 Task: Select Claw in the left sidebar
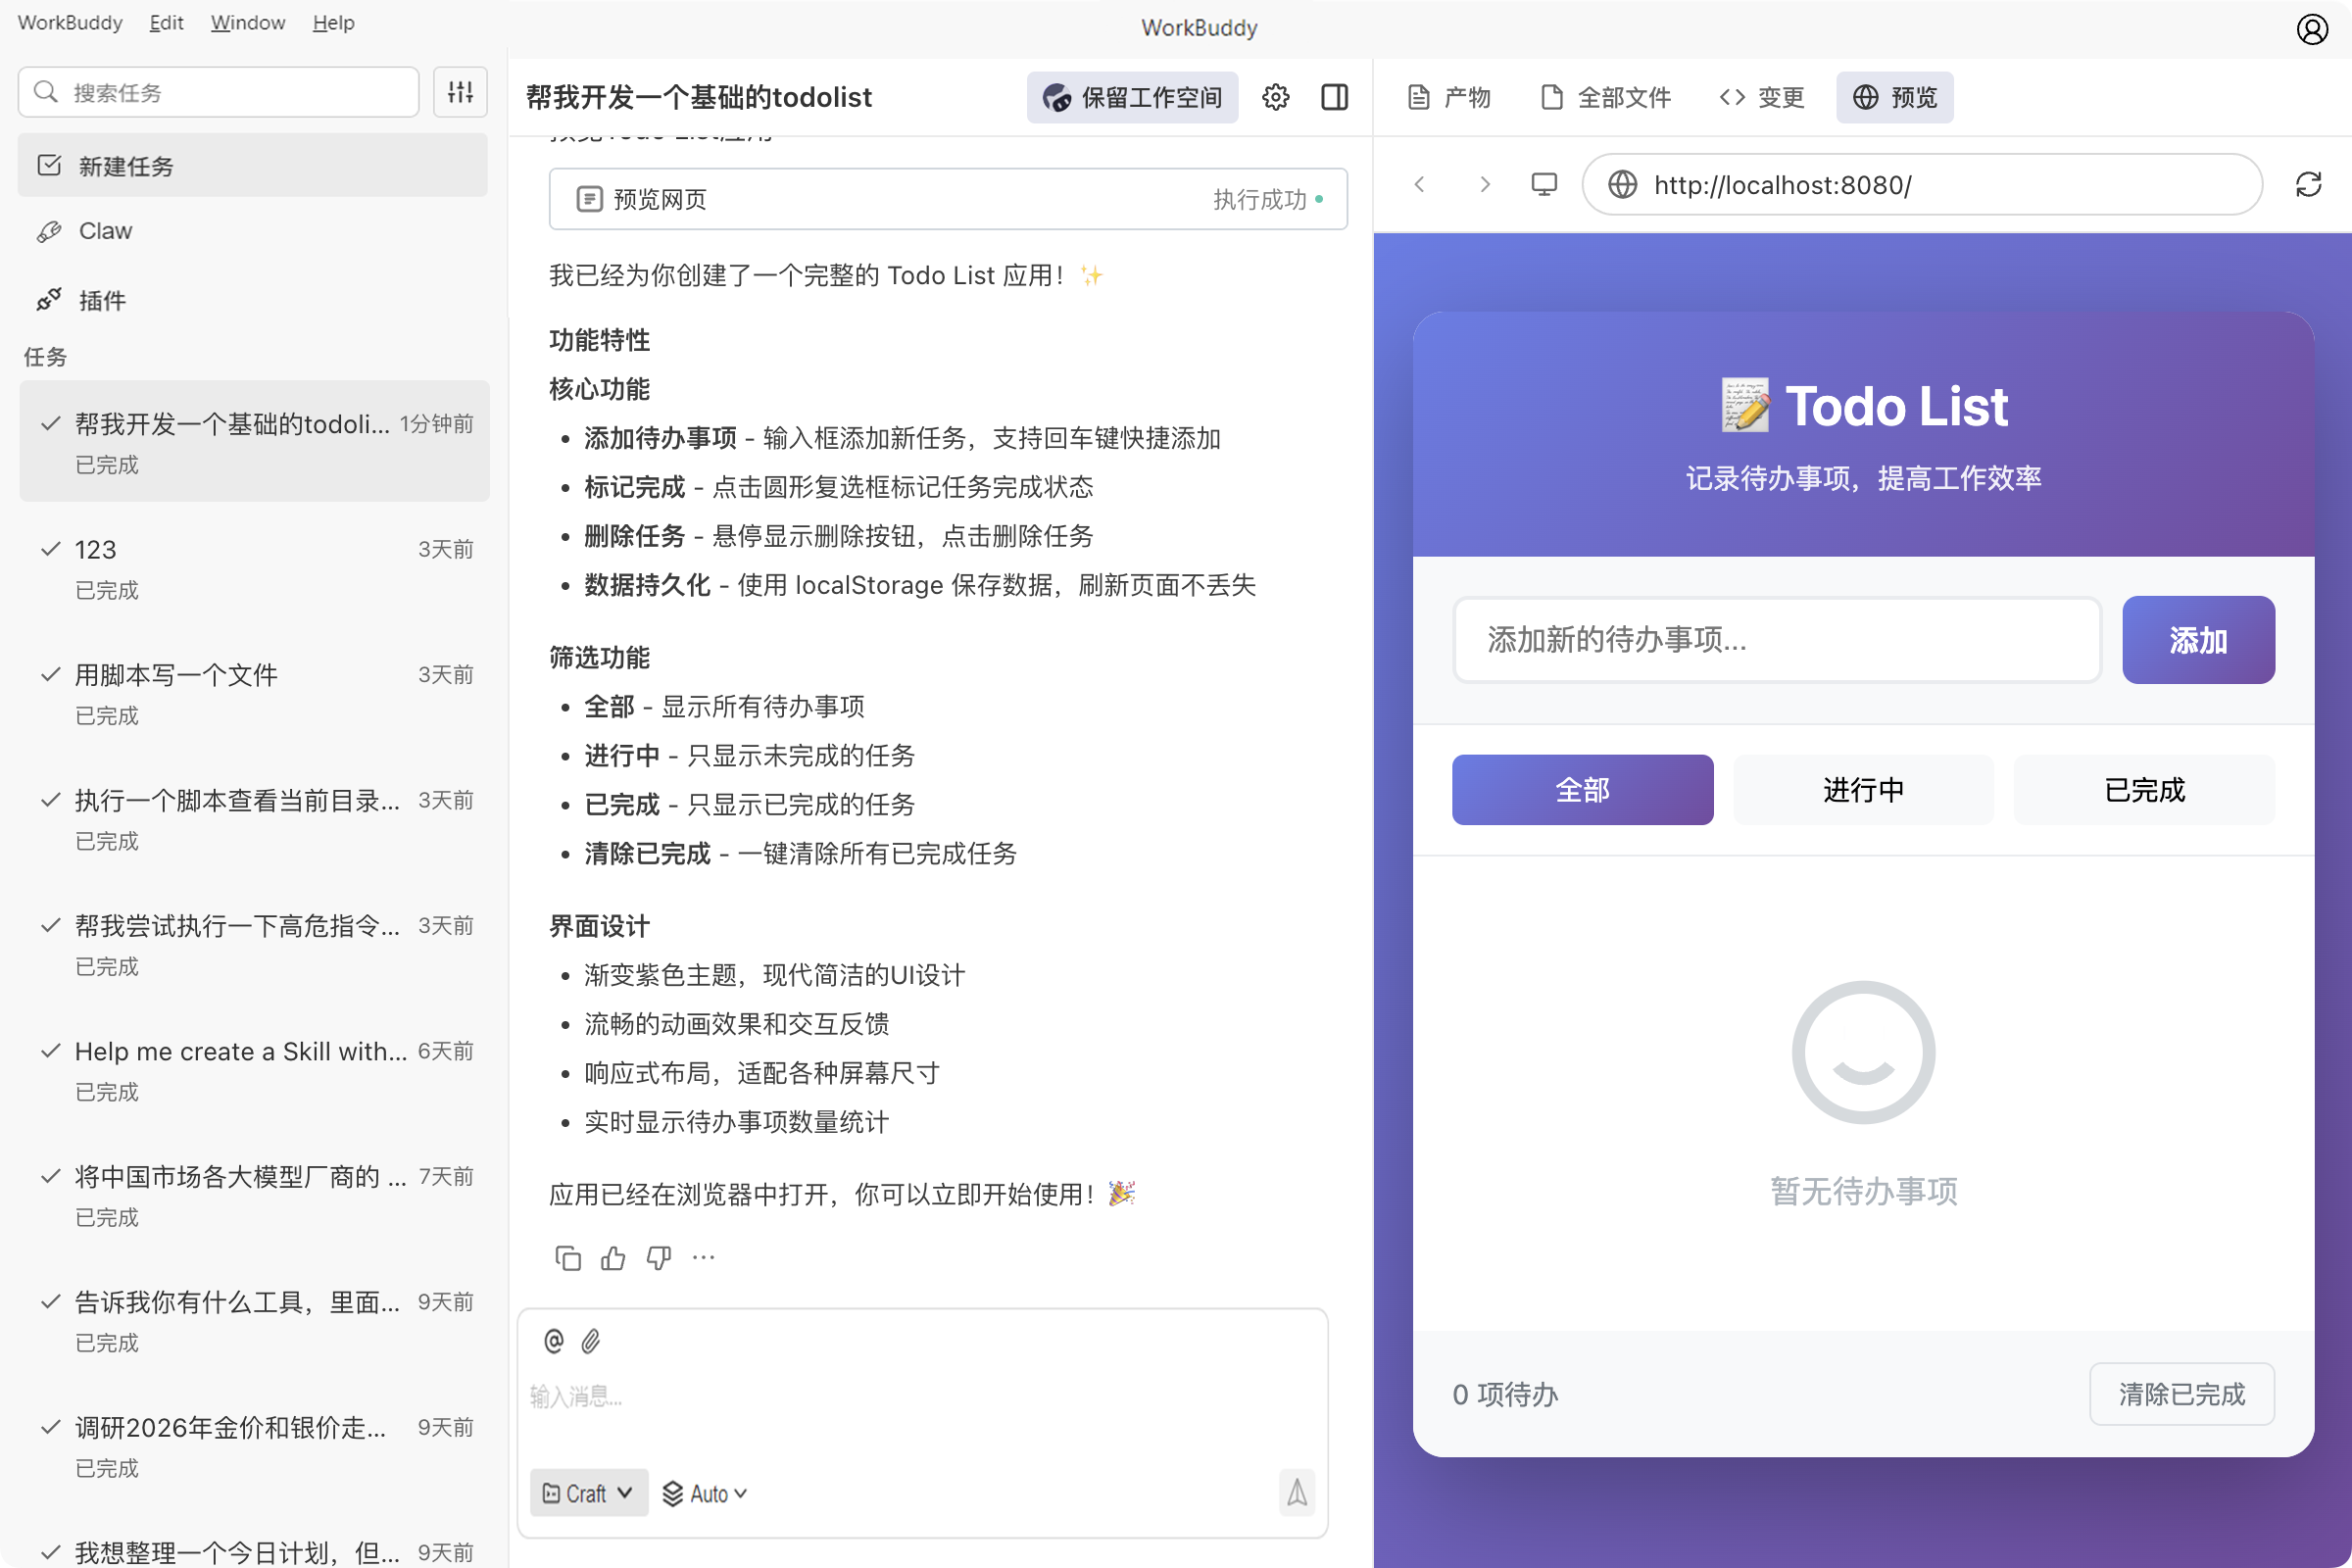click(105, 230)
